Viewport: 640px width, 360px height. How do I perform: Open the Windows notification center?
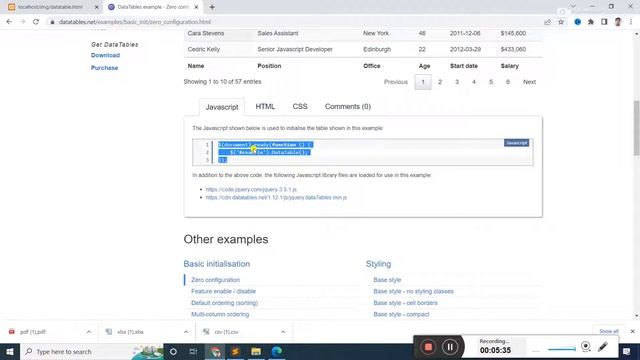(627, 351)
